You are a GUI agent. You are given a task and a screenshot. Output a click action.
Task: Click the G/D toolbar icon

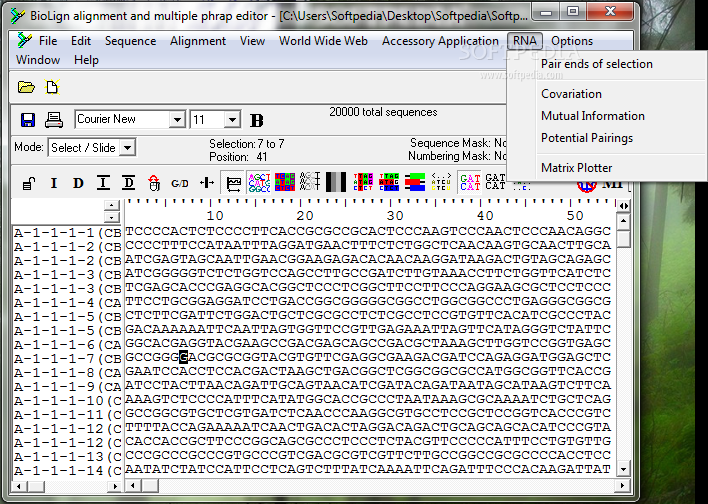(180, 183)
